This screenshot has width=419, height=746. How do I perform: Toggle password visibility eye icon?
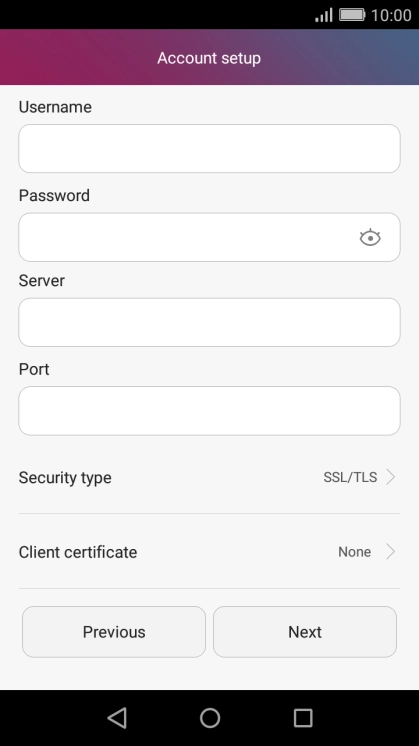point(370,237)
